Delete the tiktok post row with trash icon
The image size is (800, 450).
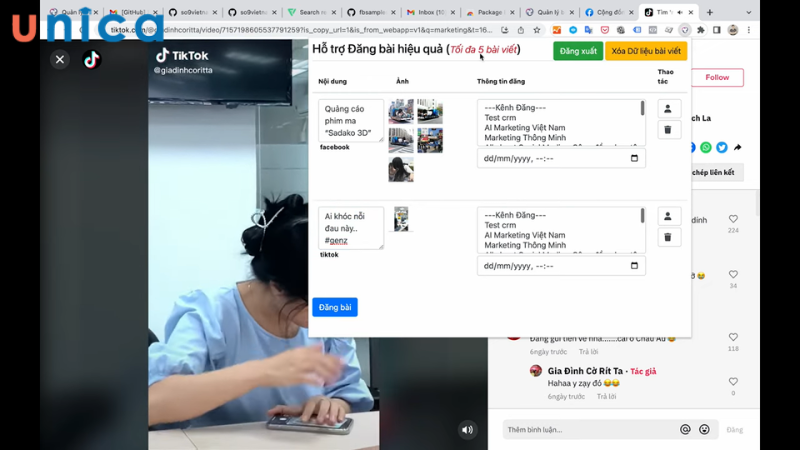668,237
